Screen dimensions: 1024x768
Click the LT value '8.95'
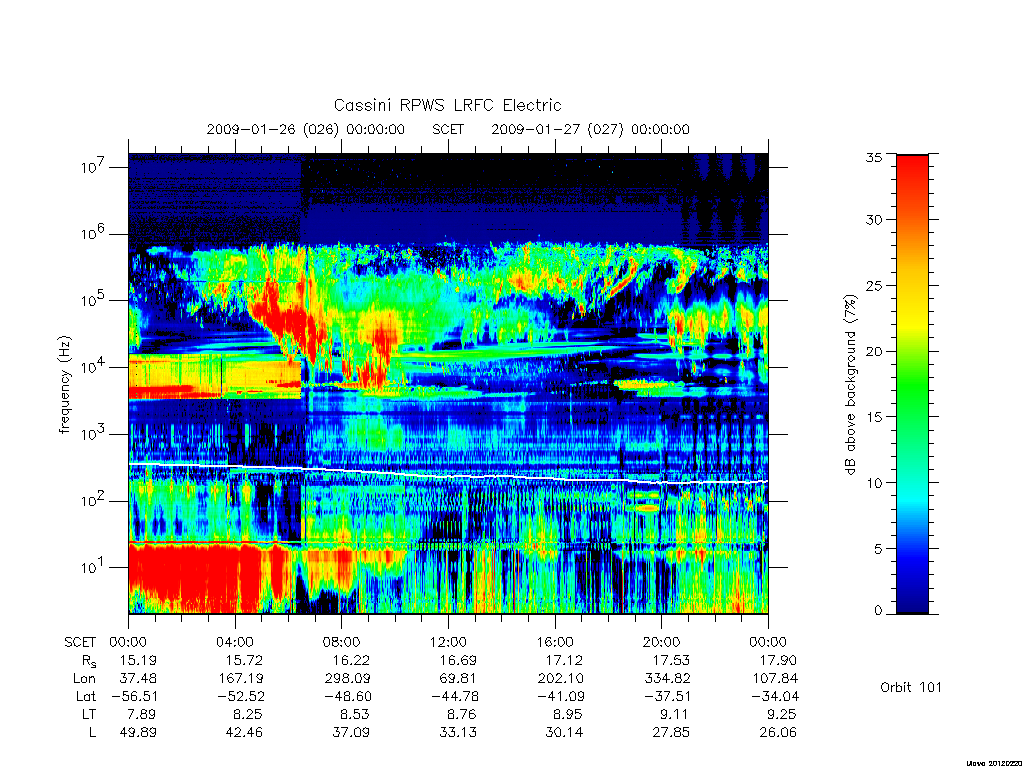click(570, 714)
